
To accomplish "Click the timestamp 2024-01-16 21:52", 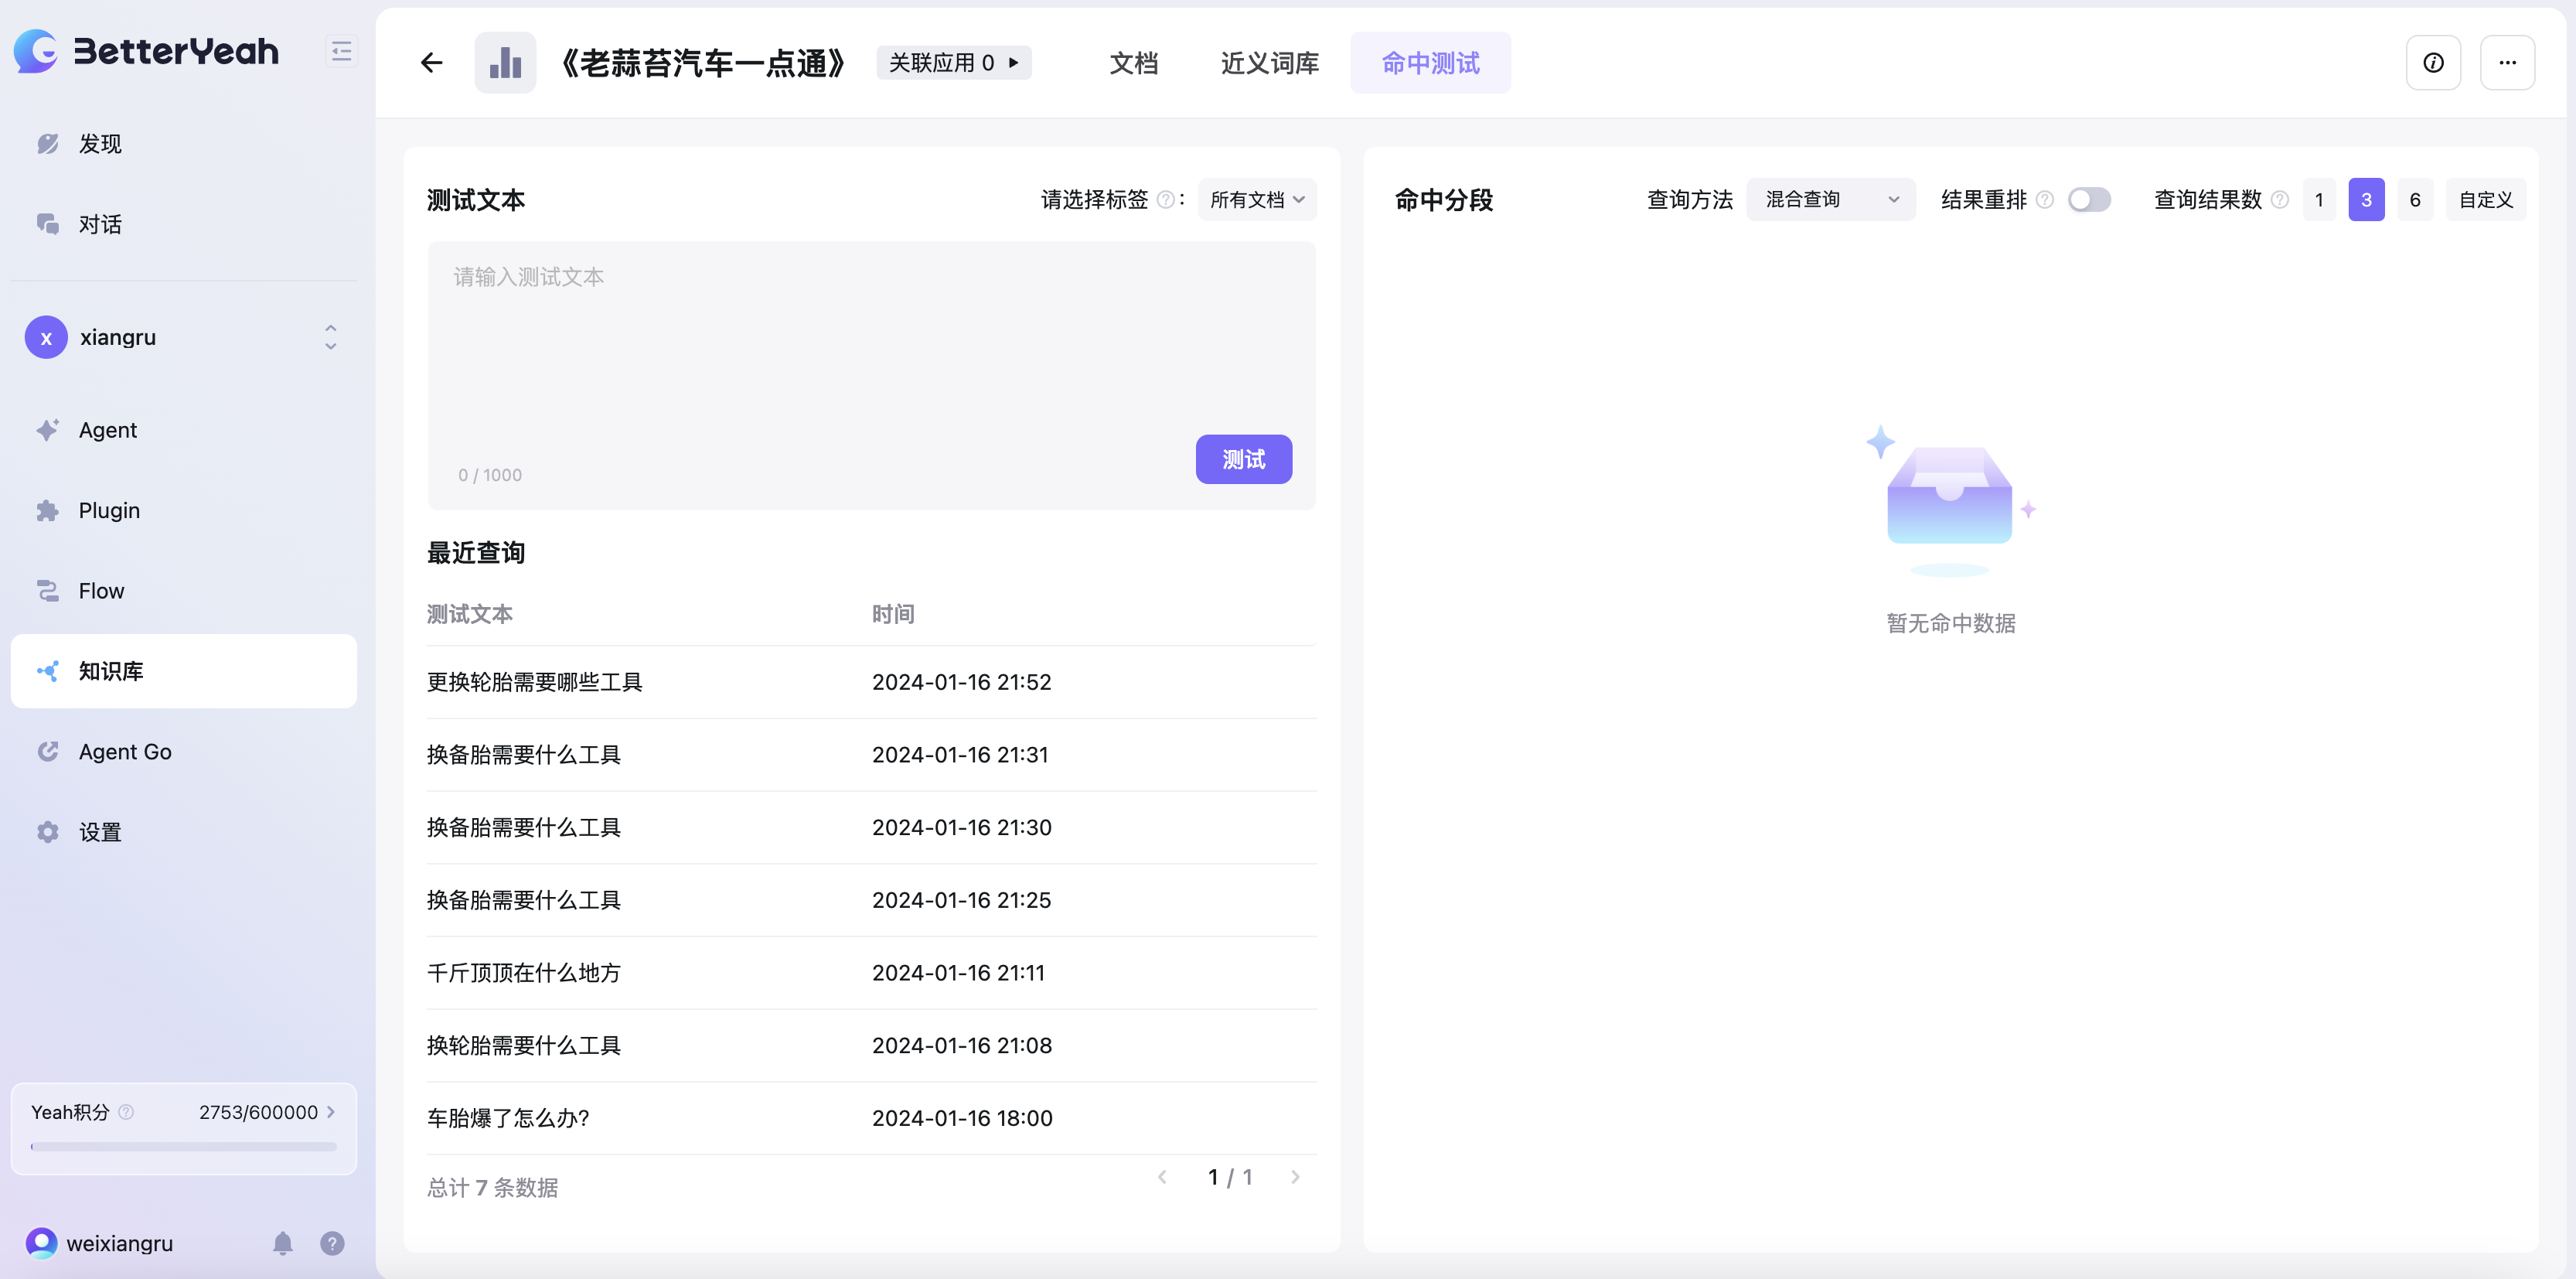I will (962, 682).
